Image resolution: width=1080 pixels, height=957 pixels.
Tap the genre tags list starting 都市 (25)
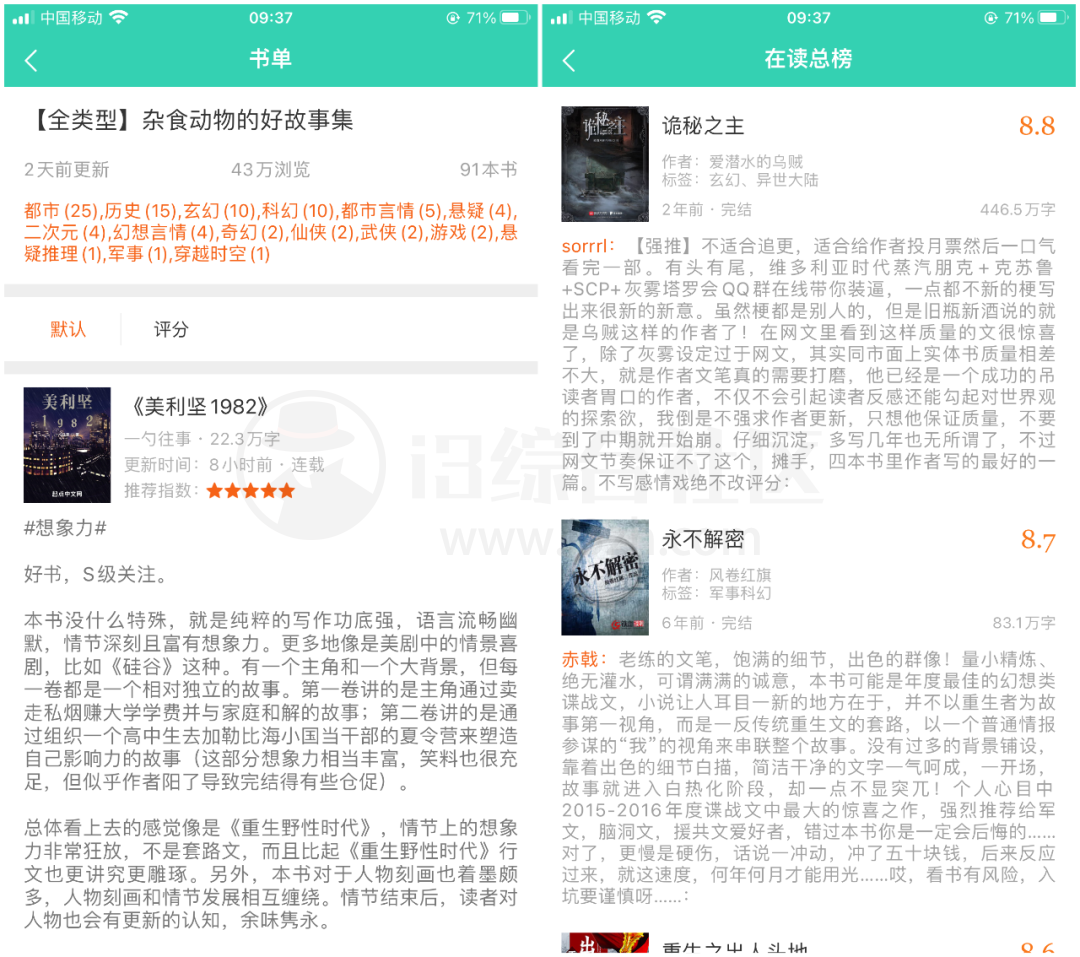(271, 232)
